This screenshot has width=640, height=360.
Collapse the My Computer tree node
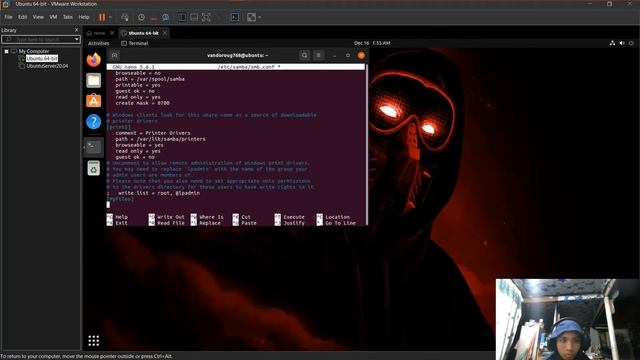tap(7, 51)
